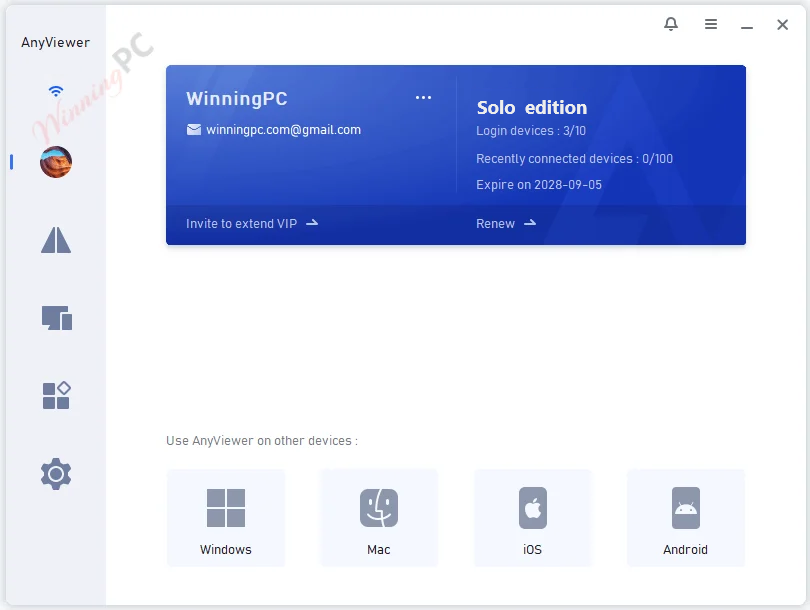Click the Renew link
The image size is (810, 610).
[495, 224]
